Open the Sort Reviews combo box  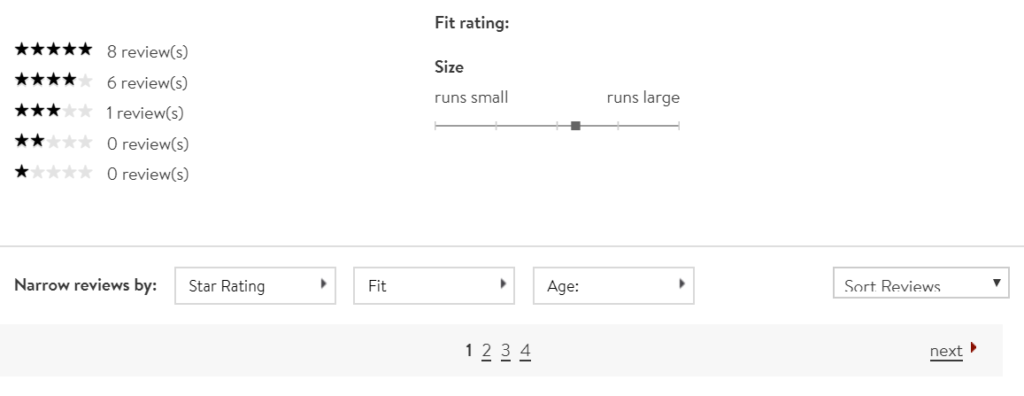921,282
